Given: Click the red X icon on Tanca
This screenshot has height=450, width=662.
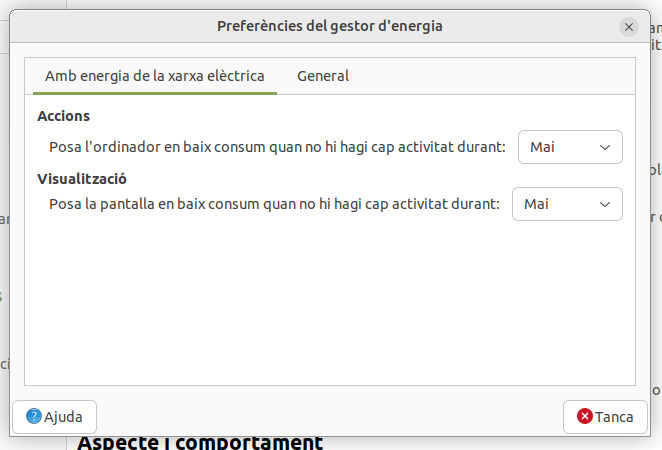Looking at the screenshot, I should click(x=584, y=417).
